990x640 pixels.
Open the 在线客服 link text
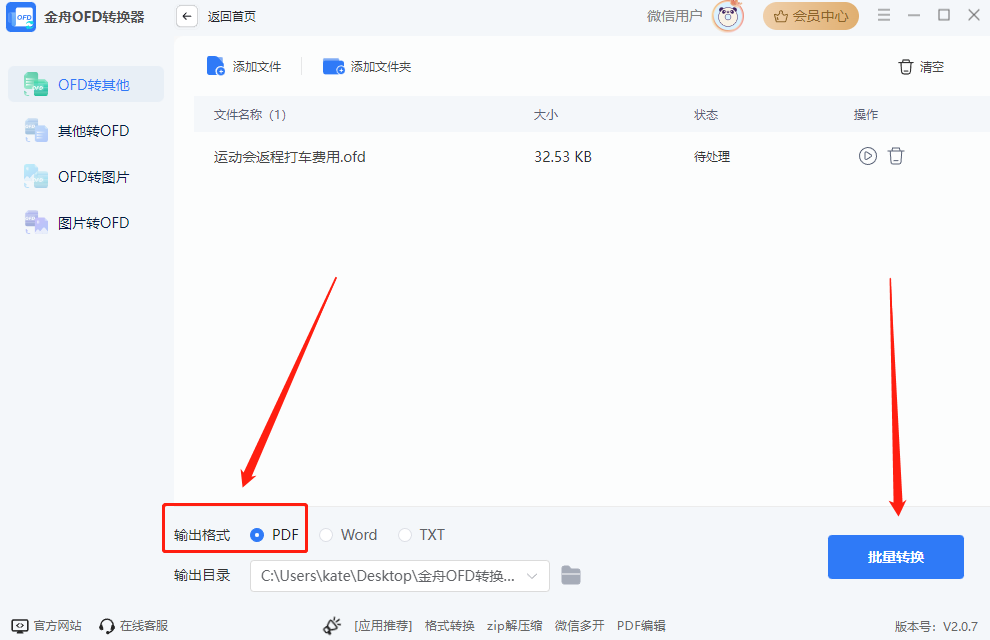click(x=144, y=625)
